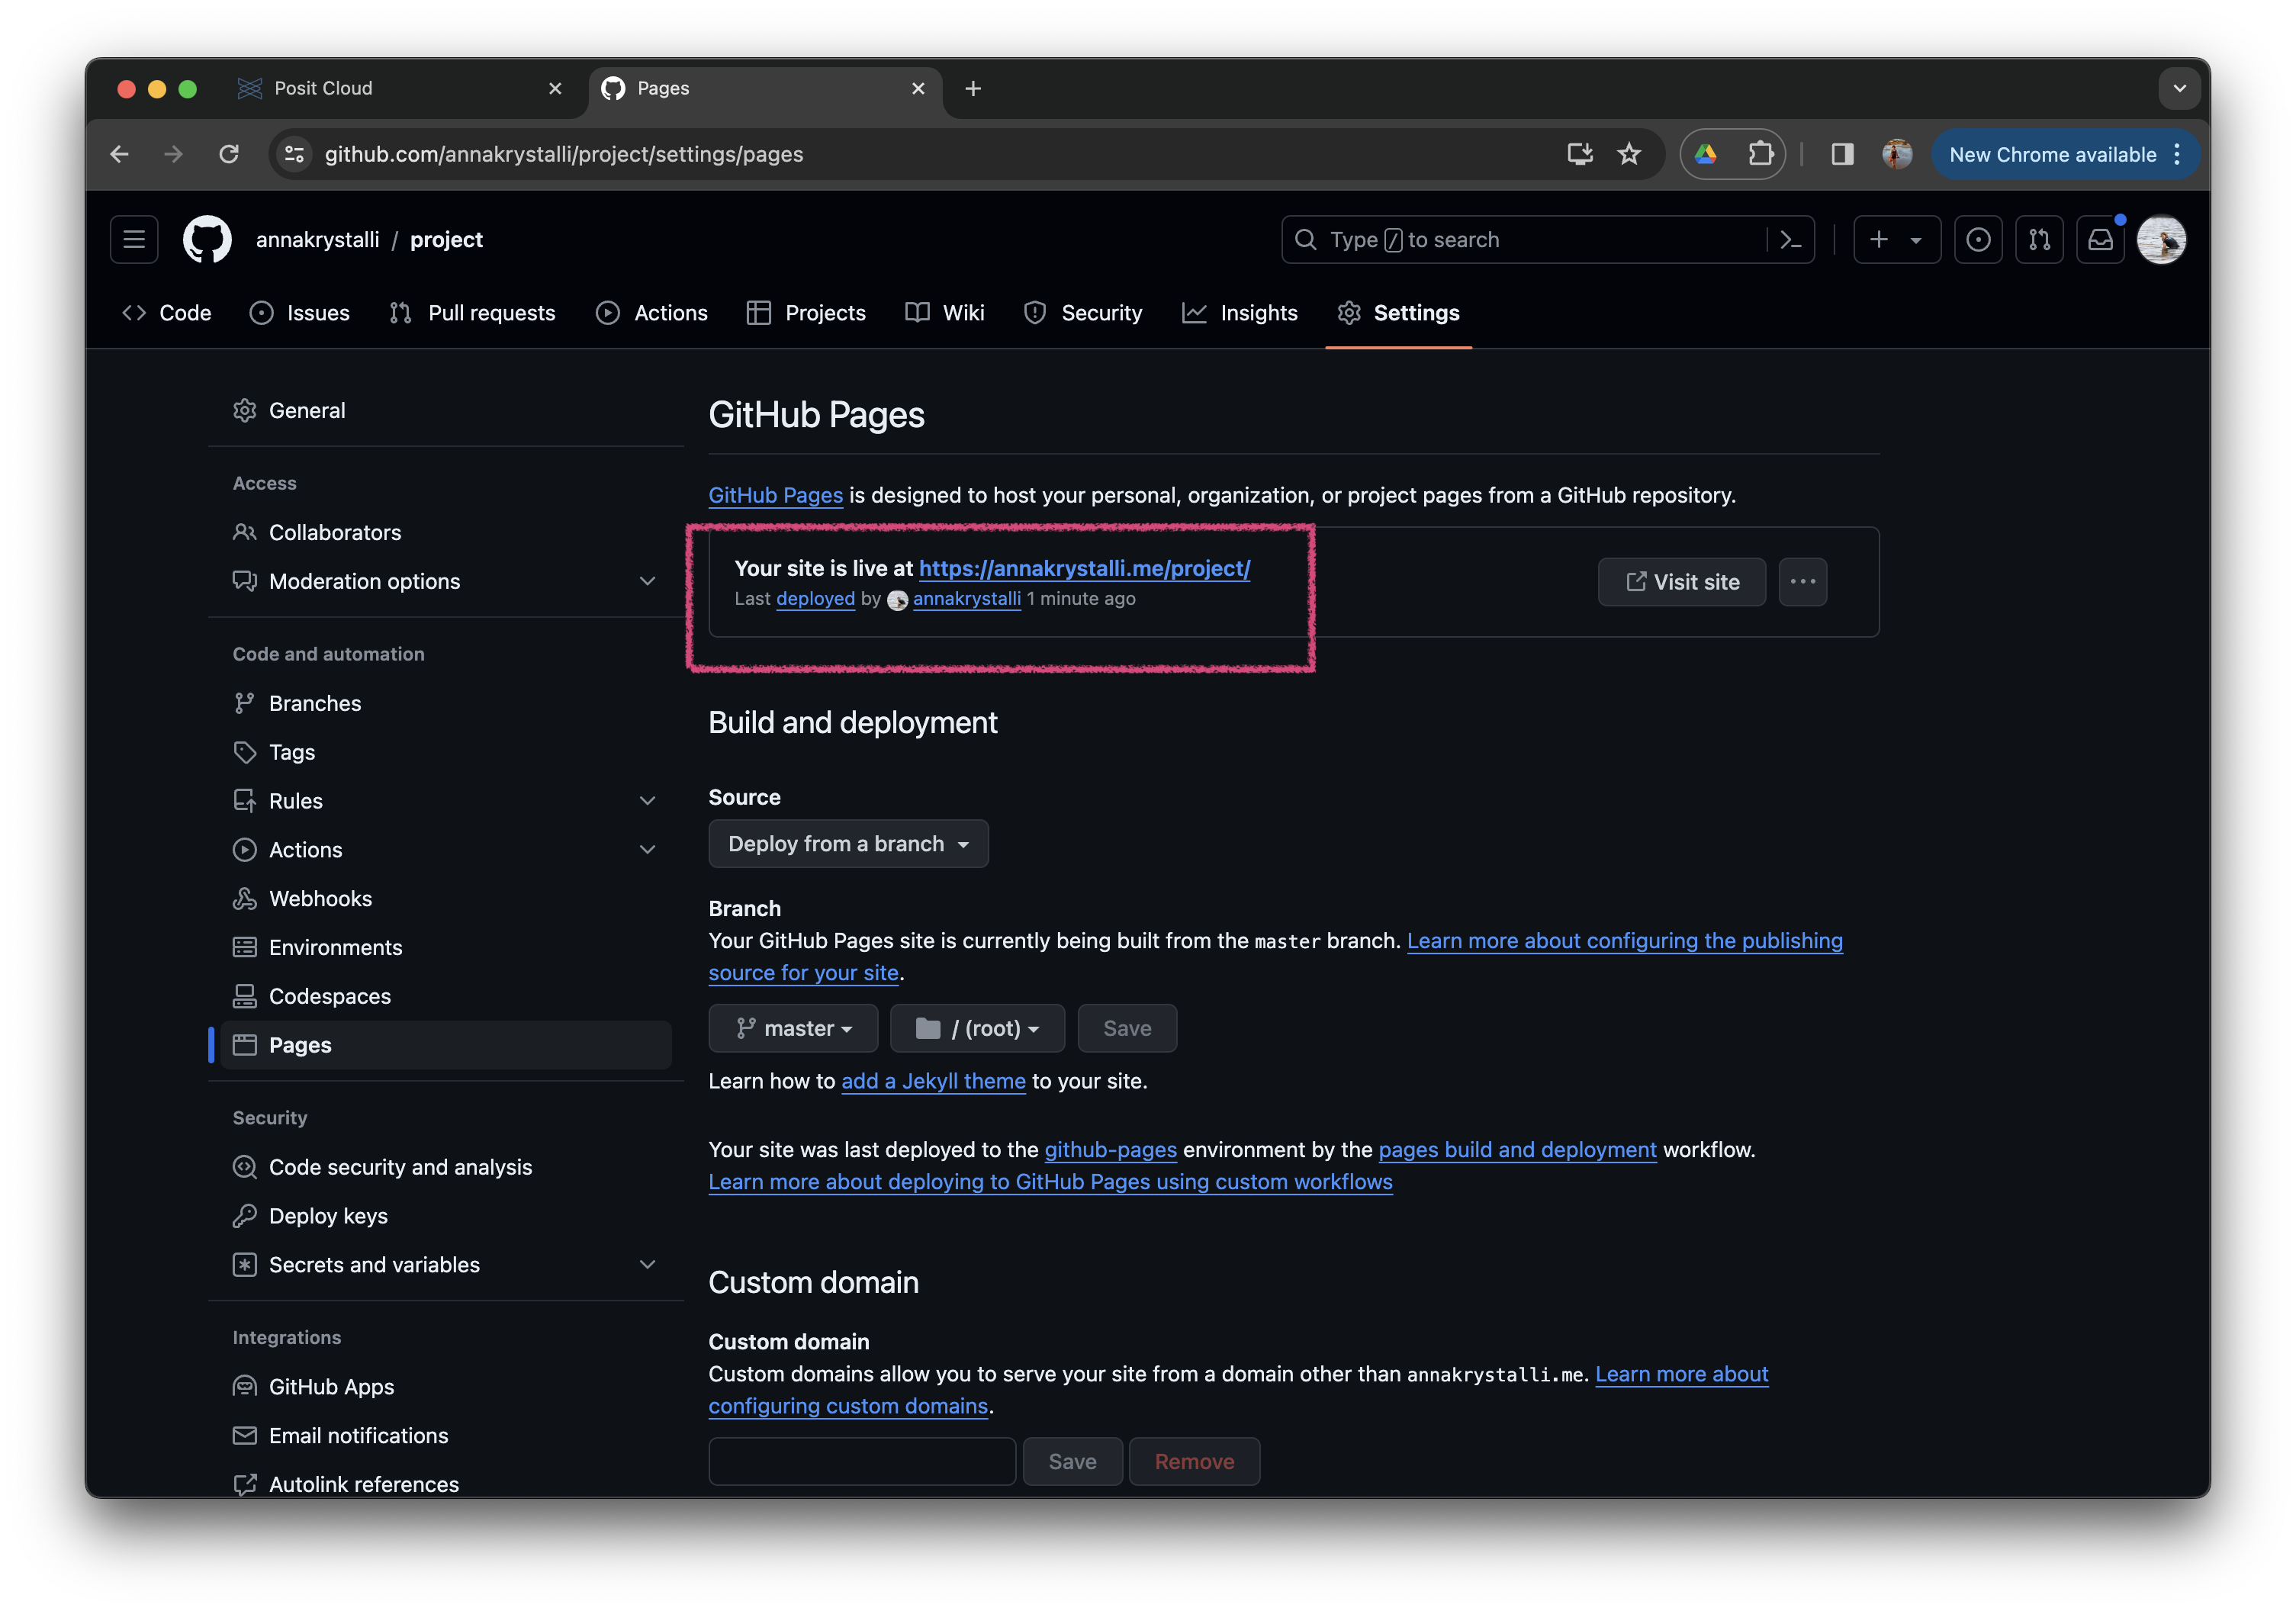Viewport: 2296px width, 1611px height.
Task: Open the Chrome profile avatar
Action: [1897, 154]
